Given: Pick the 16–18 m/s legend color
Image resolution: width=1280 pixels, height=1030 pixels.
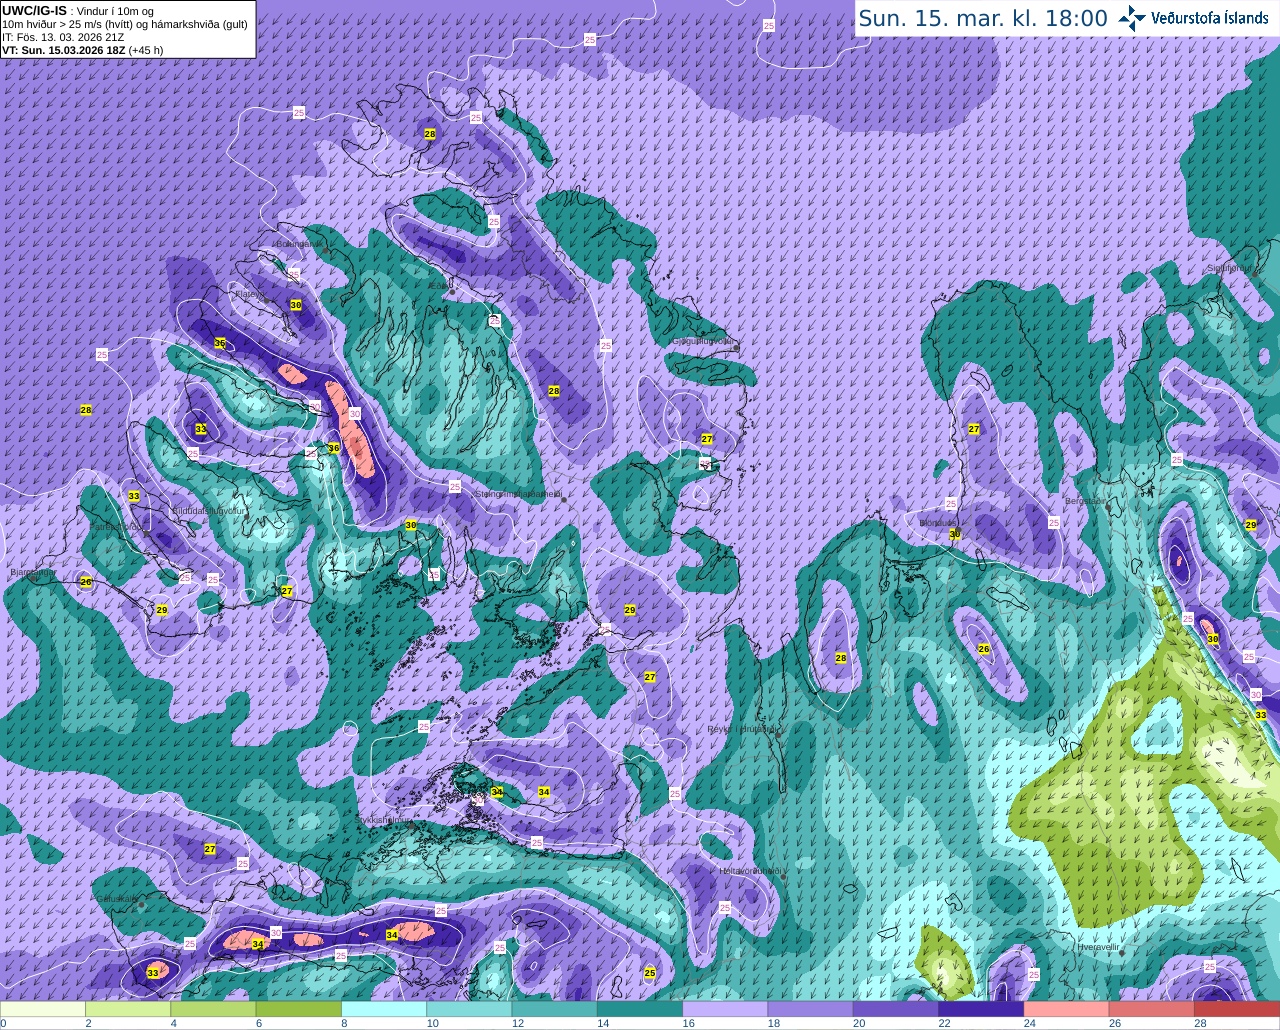Looking at the screenshot, I should click(x=725, y=1009).
